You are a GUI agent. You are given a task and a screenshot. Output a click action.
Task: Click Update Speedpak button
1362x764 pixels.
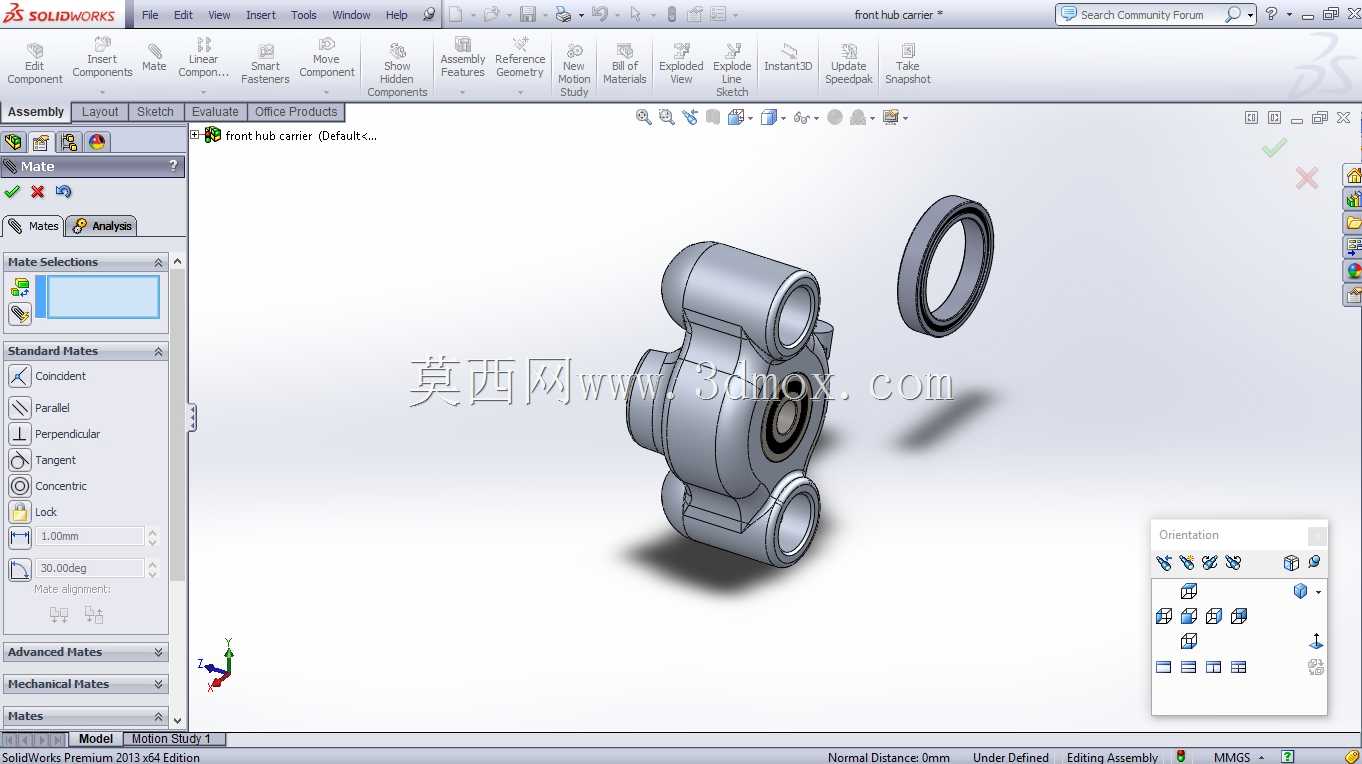point(848,64)
